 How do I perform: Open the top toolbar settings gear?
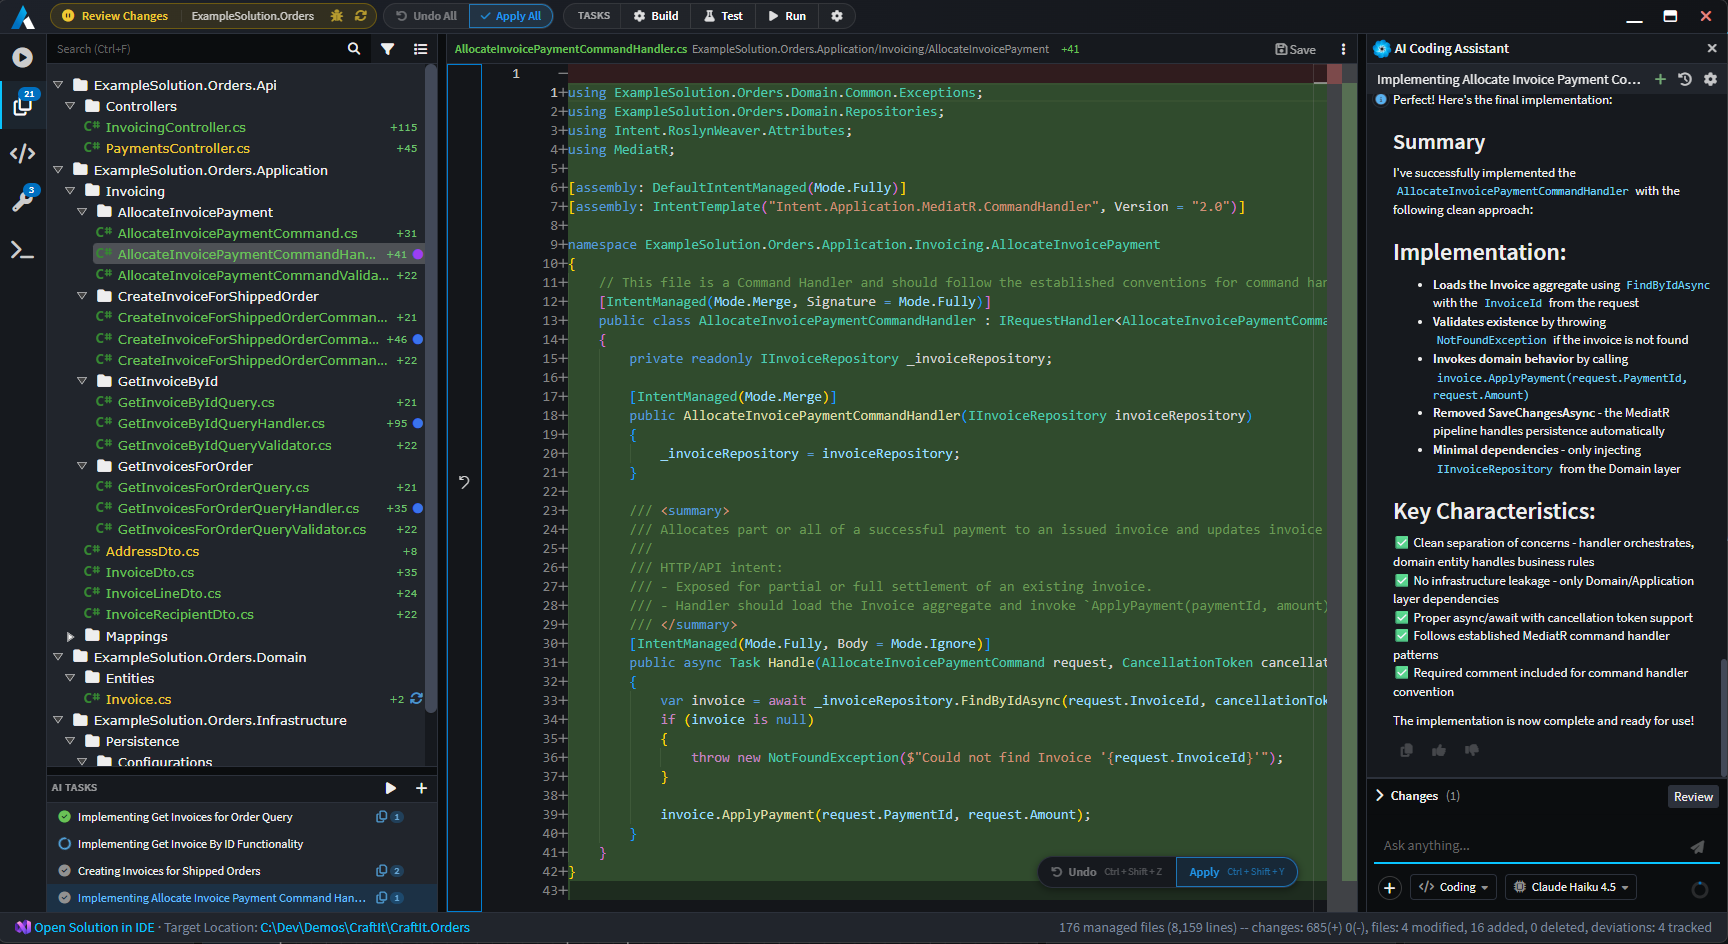[837, 16]
